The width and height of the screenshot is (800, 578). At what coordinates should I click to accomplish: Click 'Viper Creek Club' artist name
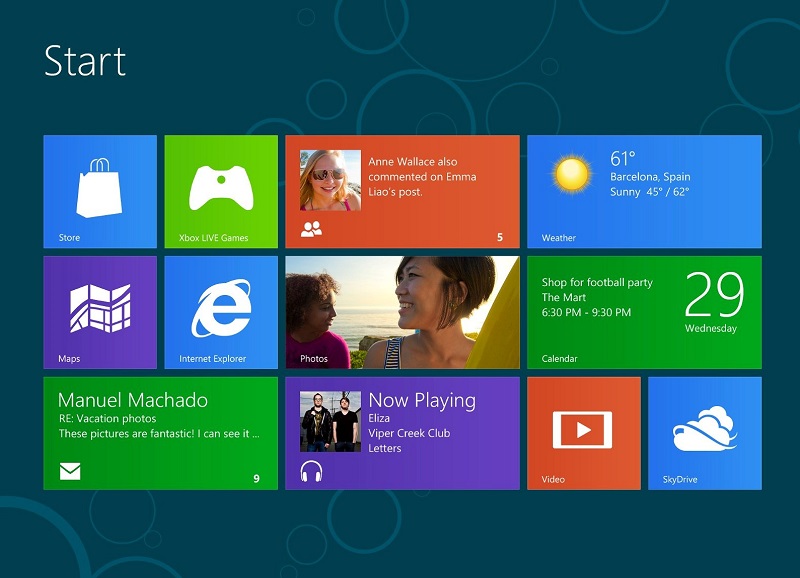click(x=409, y=433)
